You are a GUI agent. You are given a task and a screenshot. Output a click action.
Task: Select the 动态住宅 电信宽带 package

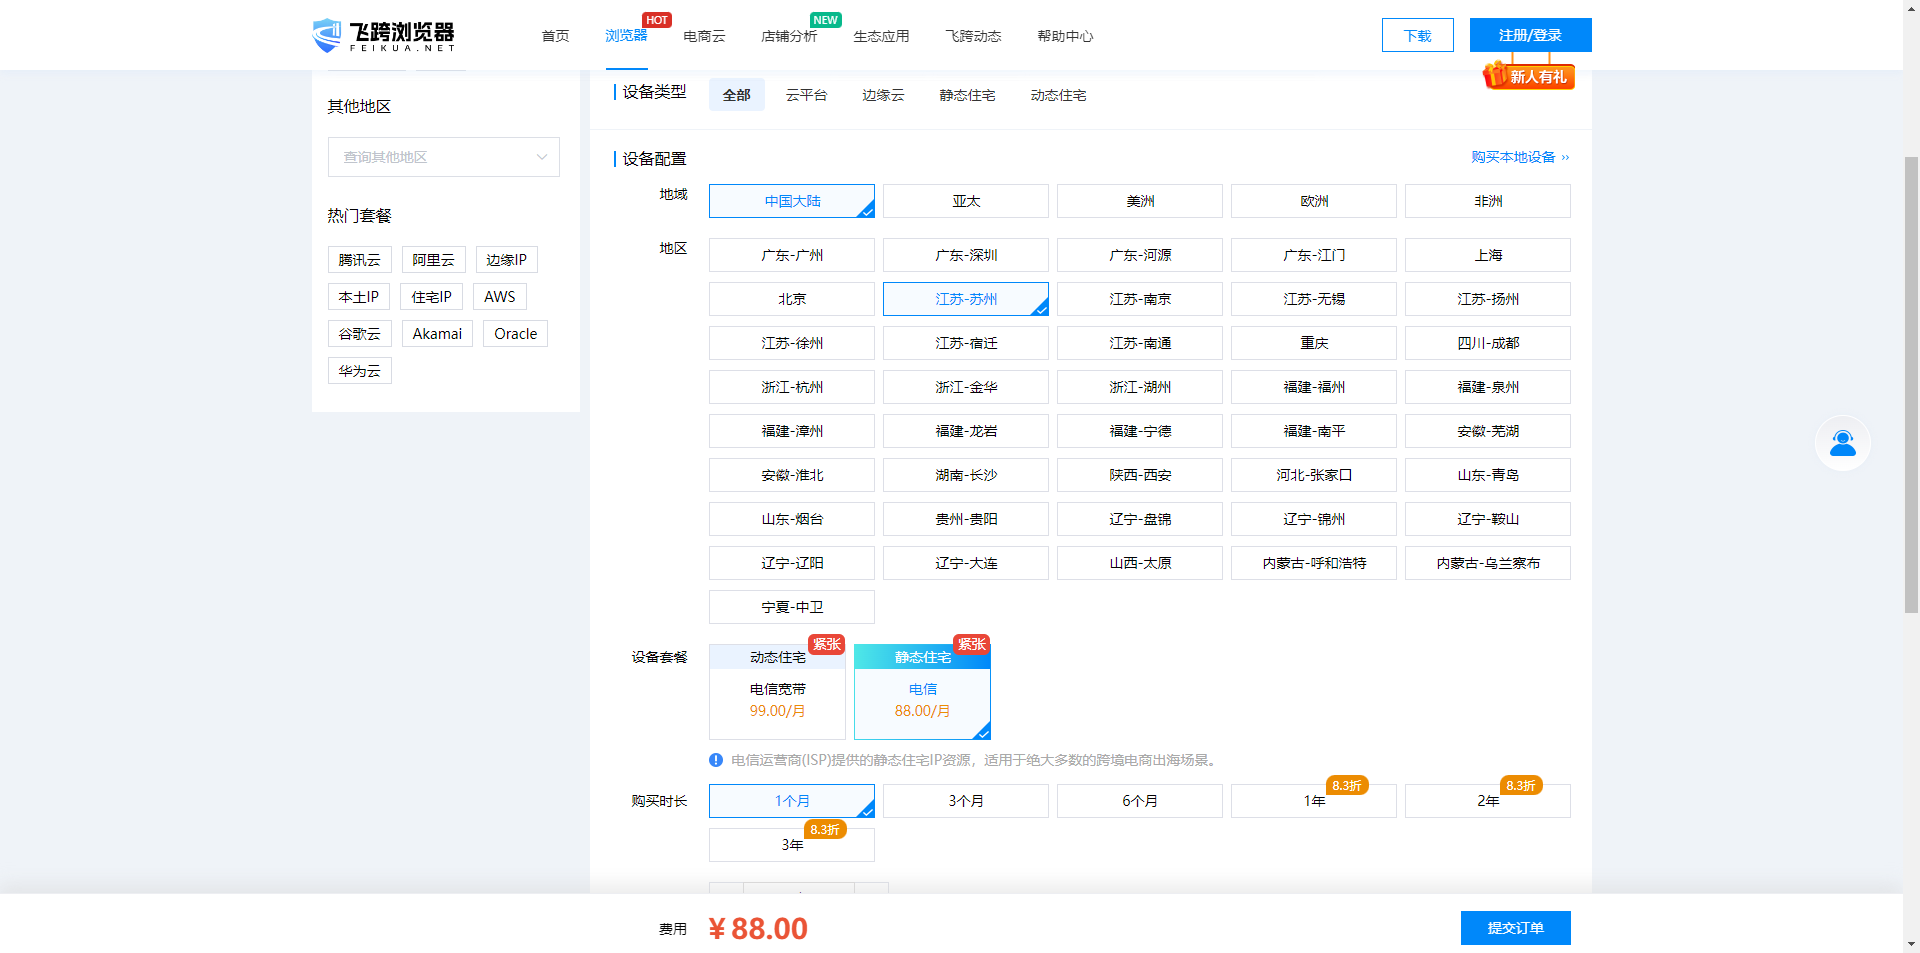tap(777, 691)
